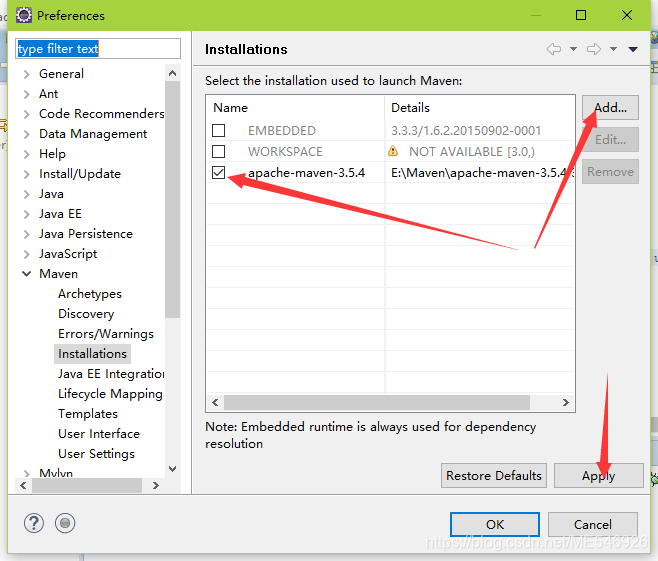Click the installations table scroll right arrow
The width and height of the screenshot is (658, 561).
click(566, 403)
